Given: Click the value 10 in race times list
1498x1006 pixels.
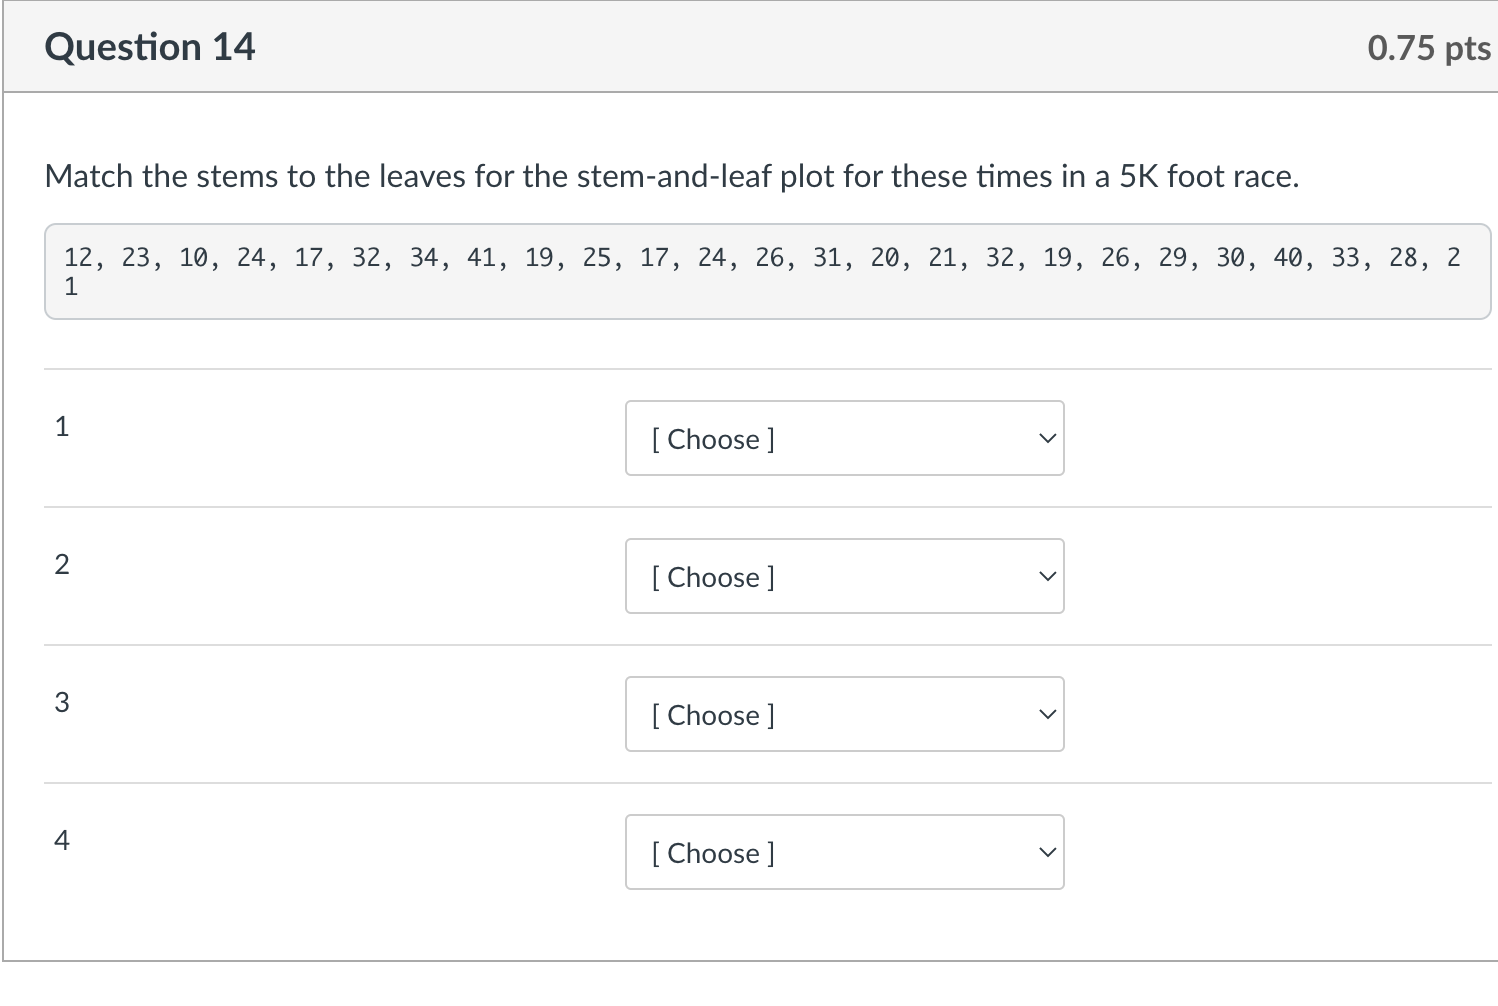Looking at the screenshot, I should 193,258.
